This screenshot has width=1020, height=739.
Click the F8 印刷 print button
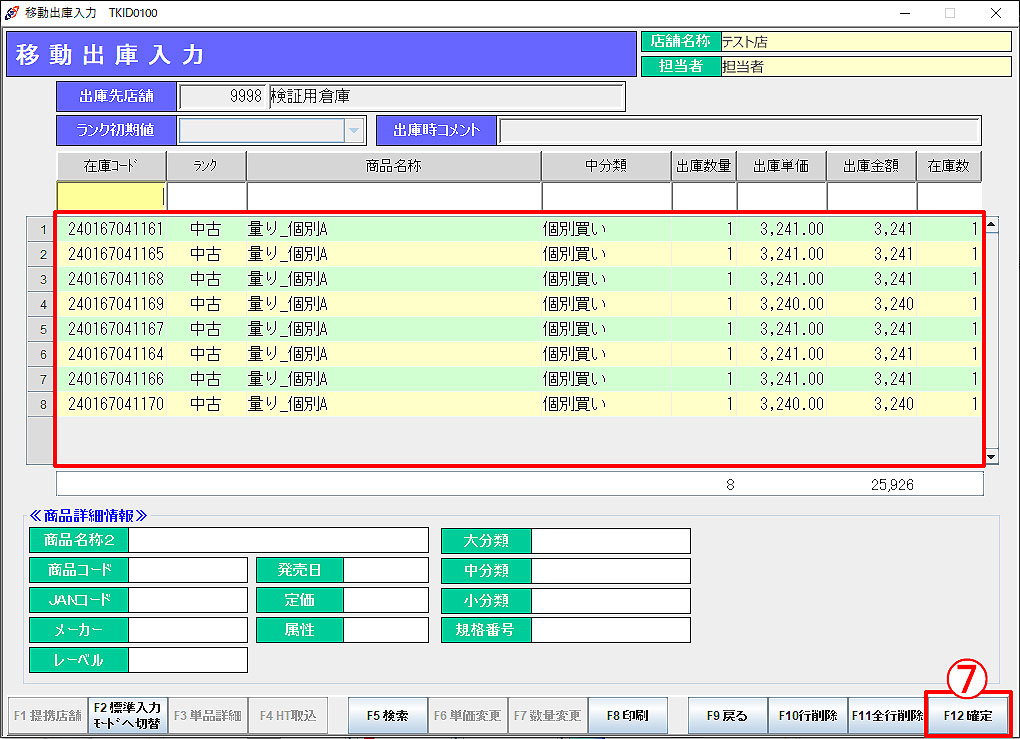[627, 716]
